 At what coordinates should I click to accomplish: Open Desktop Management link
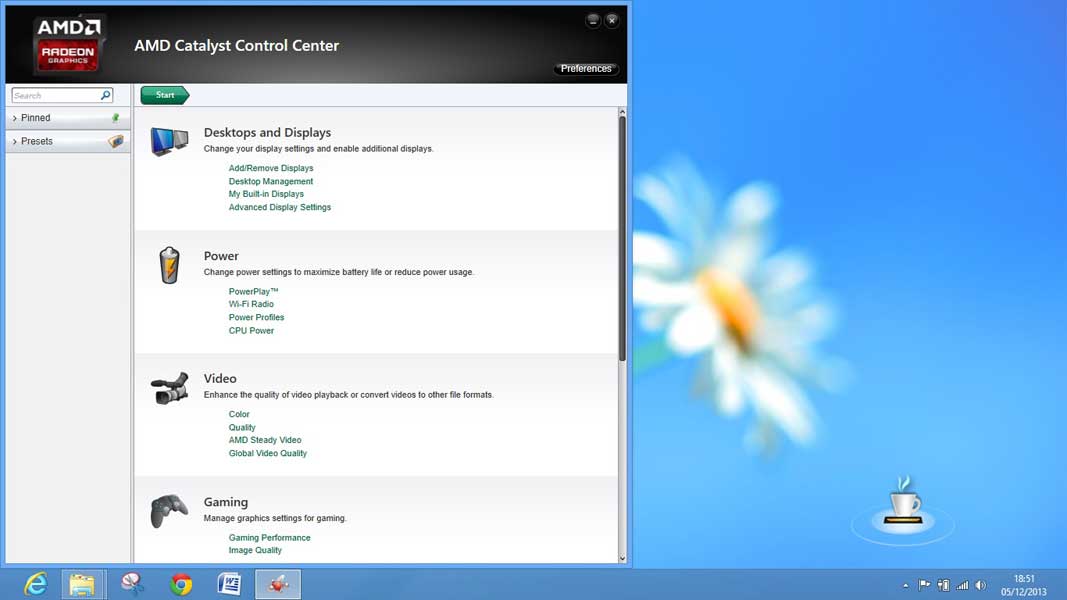tap(271, 182)
